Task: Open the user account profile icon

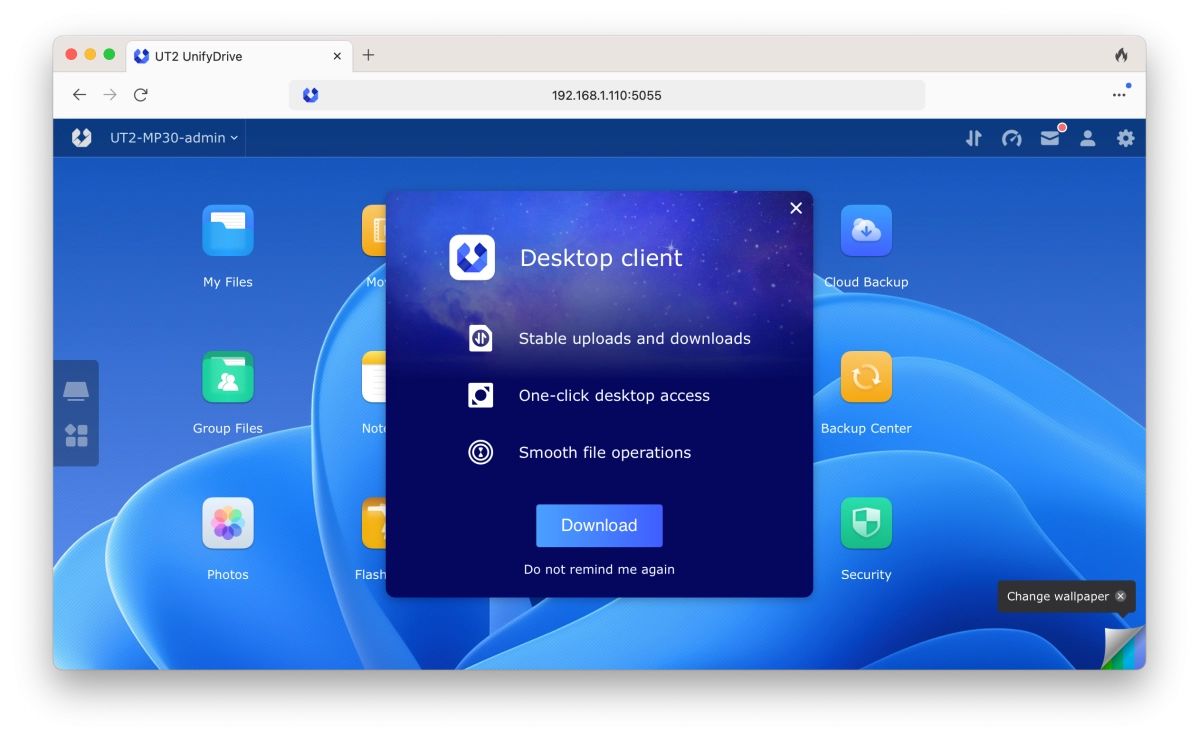Action: pos(1087,138)
